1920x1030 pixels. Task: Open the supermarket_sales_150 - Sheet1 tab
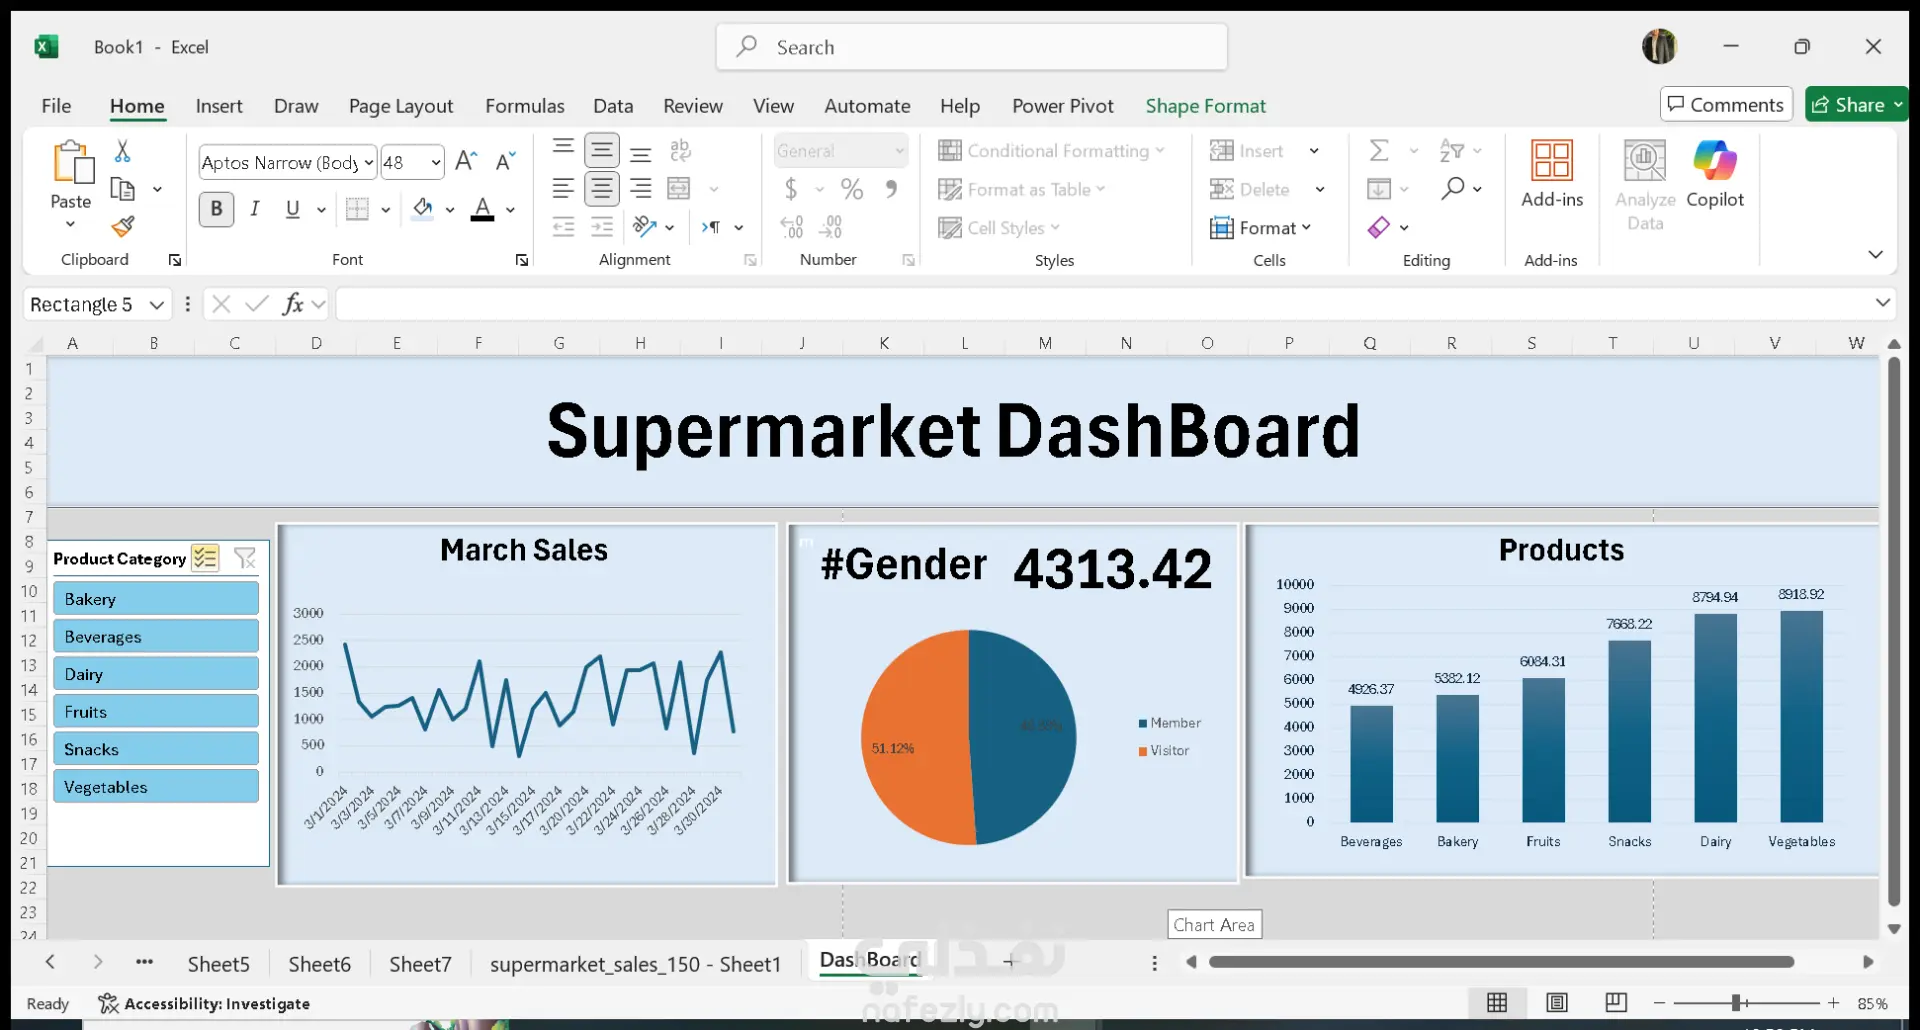click(x=635, y=964)
